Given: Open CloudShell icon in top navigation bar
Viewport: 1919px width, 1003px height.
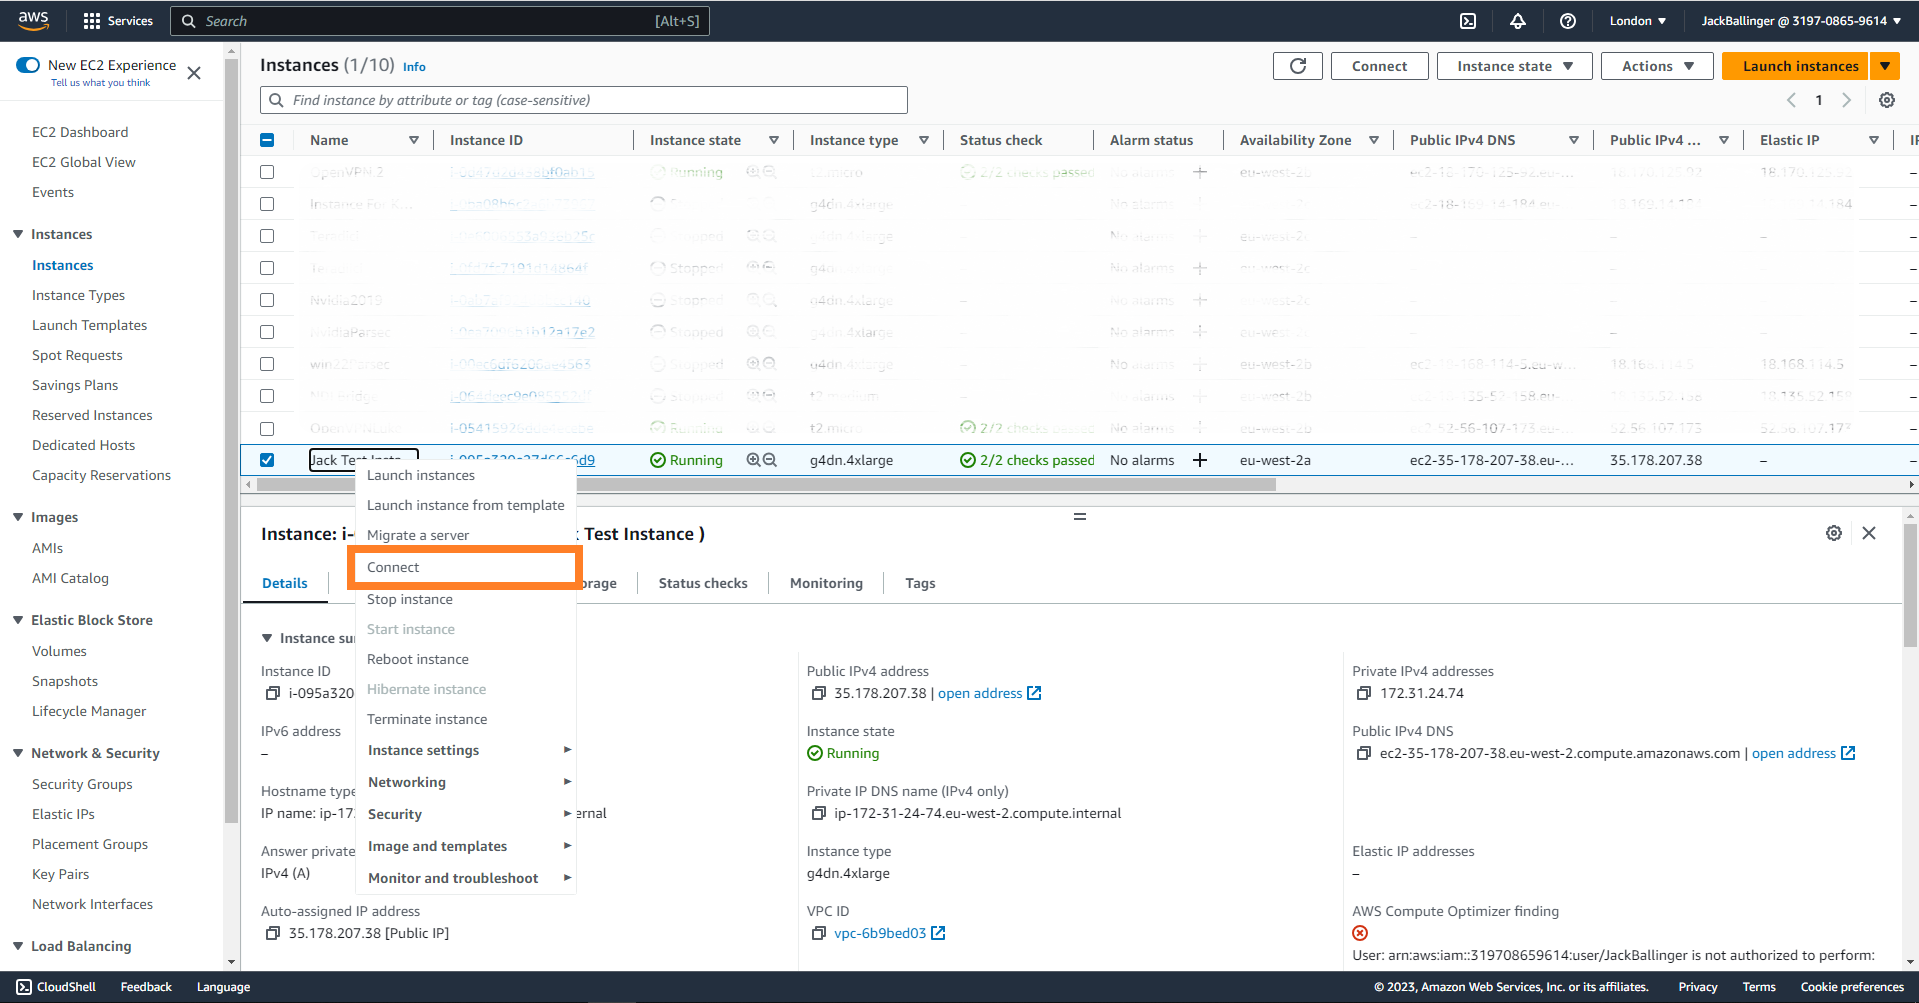Looking at the screenshot, I should (1467, 21).
